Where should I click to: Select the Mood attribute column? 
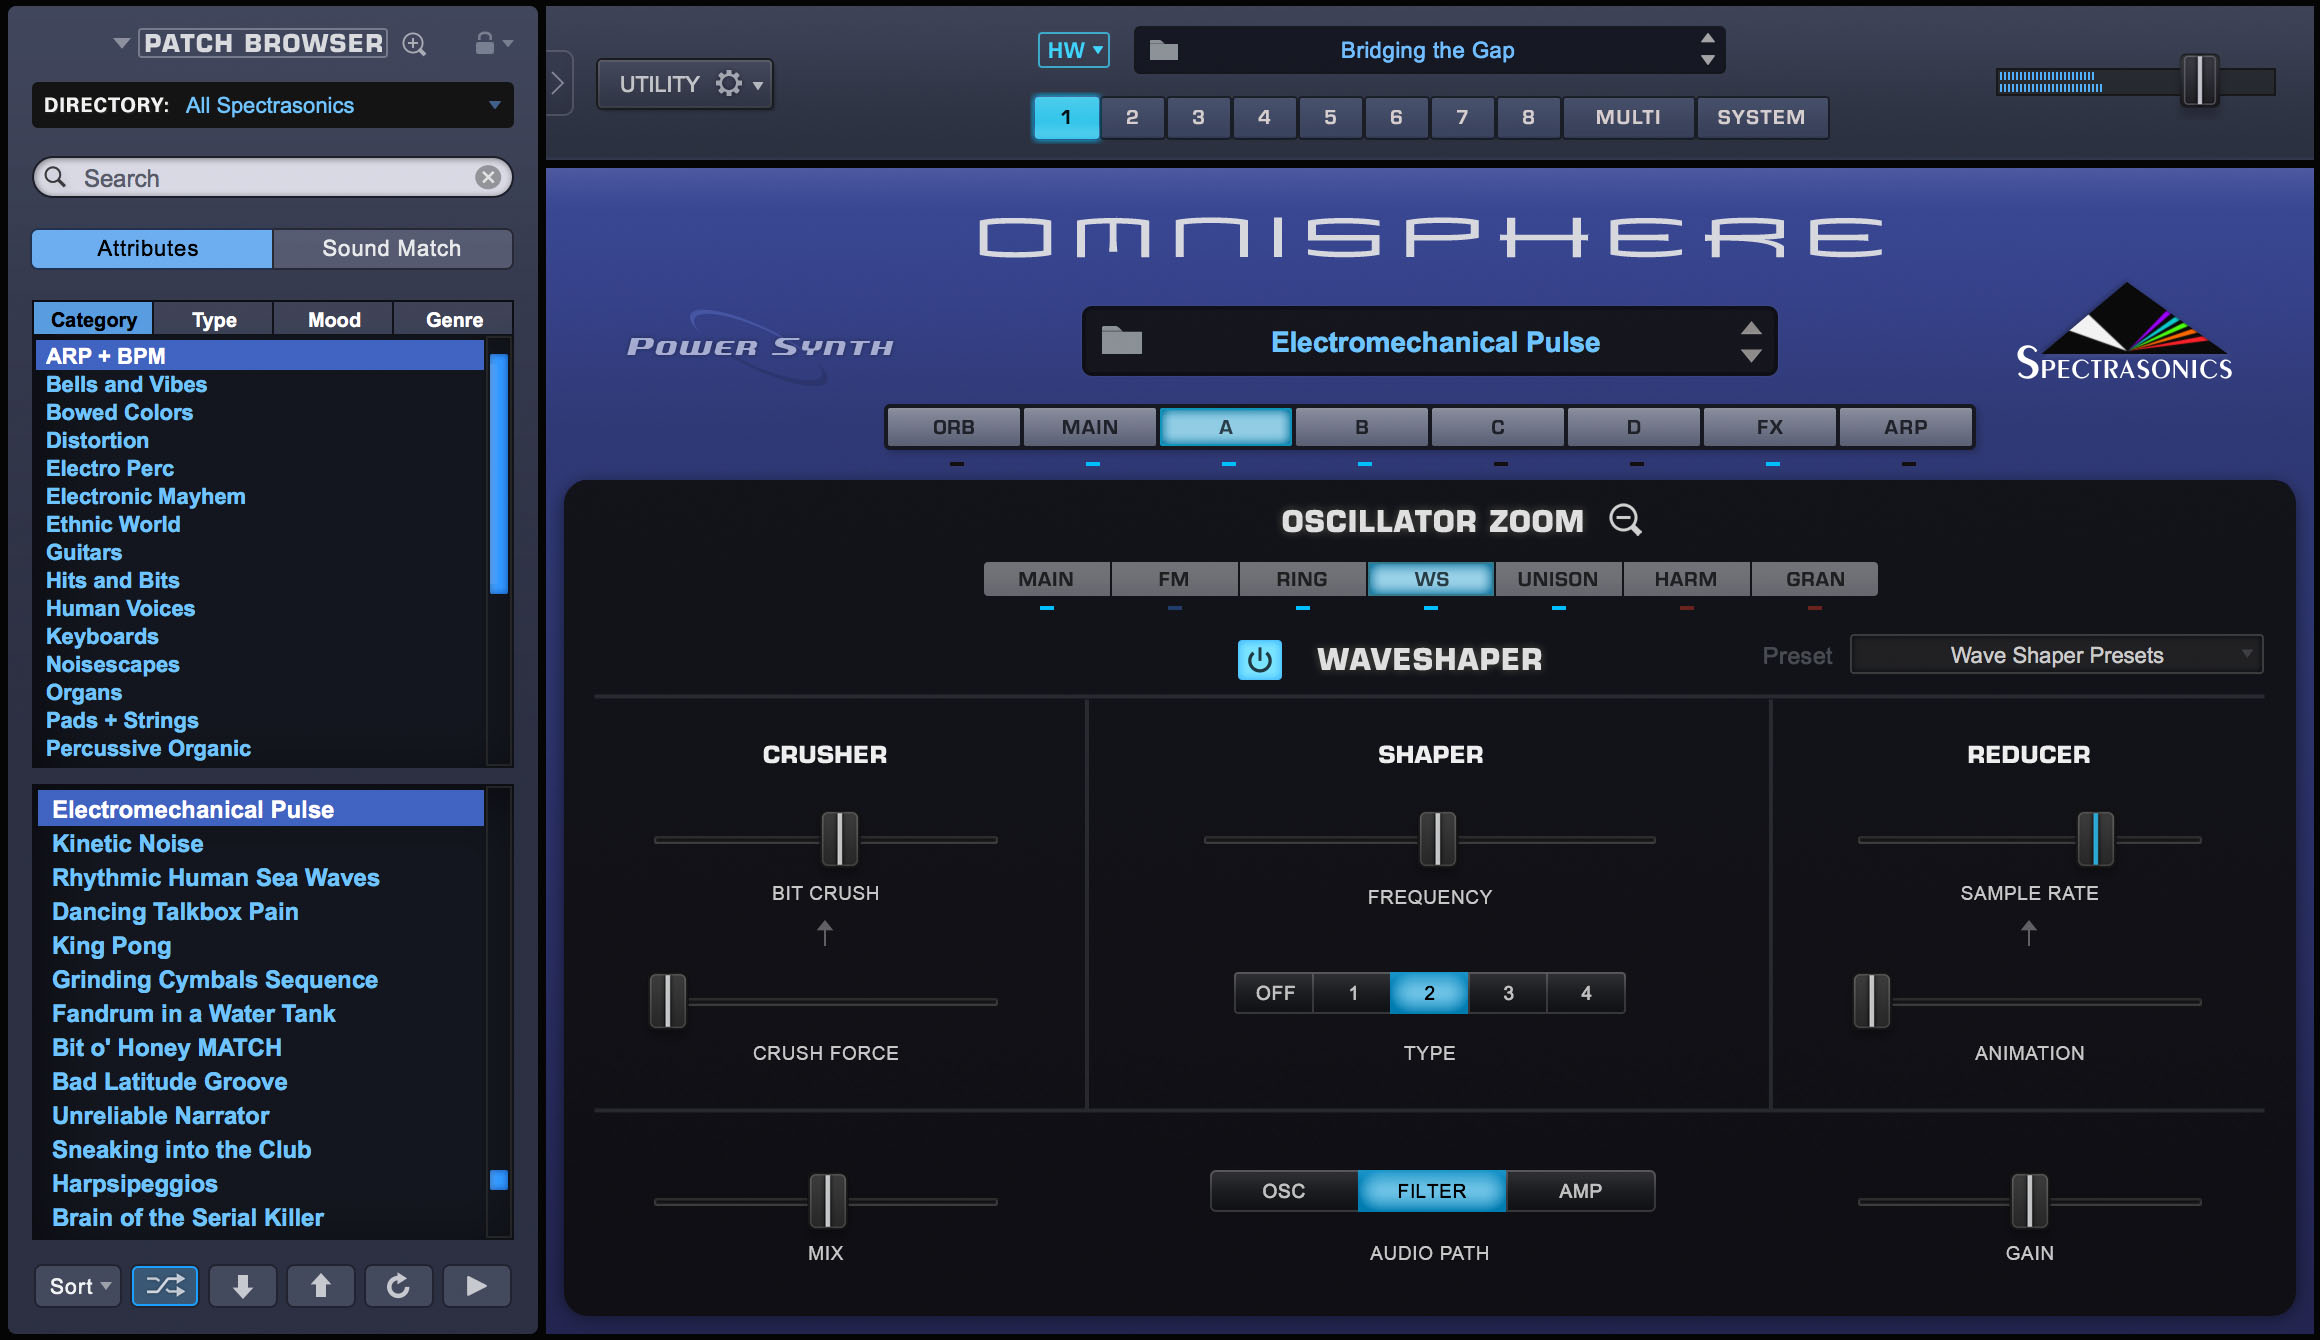(334, 320)
